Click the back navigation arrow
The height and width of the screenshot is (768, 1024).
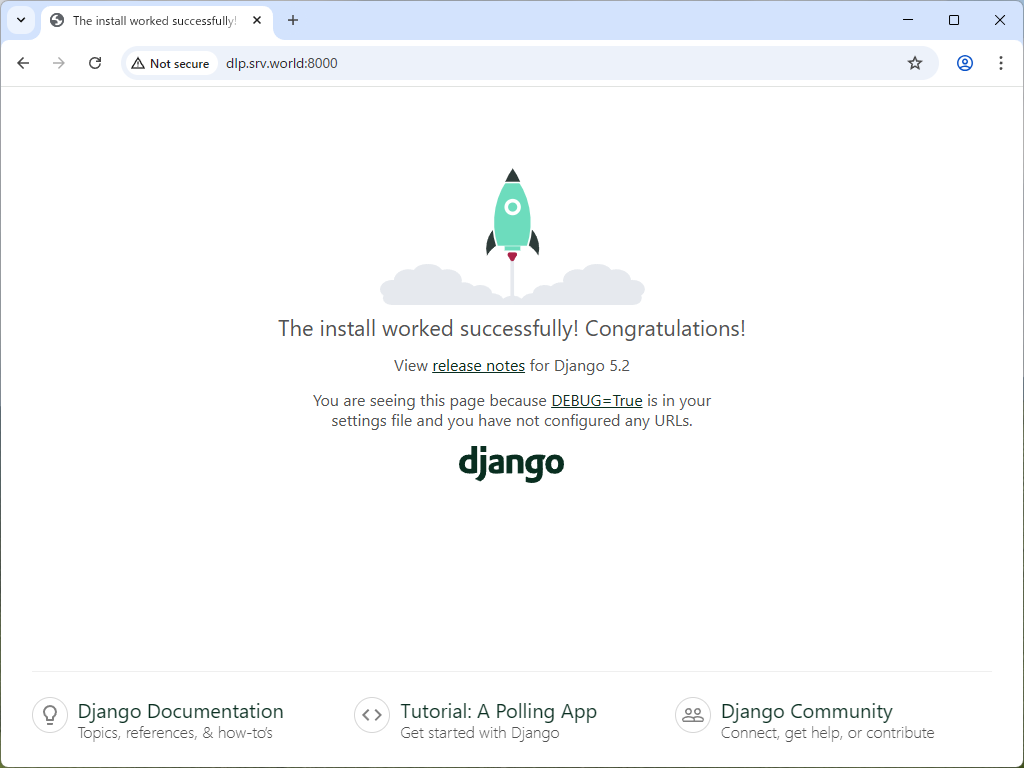(23, 62)
